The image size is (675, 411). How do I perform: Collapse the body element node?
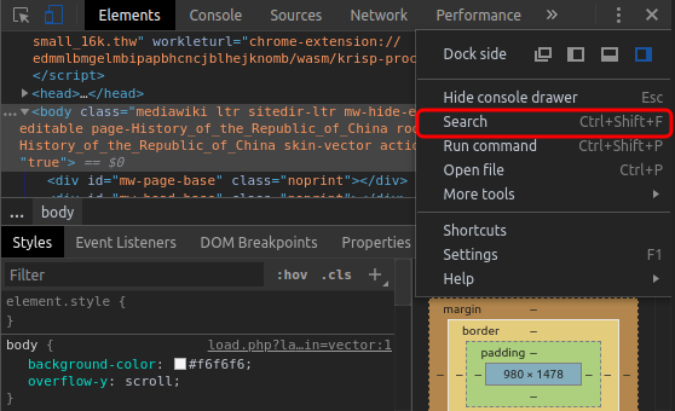[x=25, y=111]
